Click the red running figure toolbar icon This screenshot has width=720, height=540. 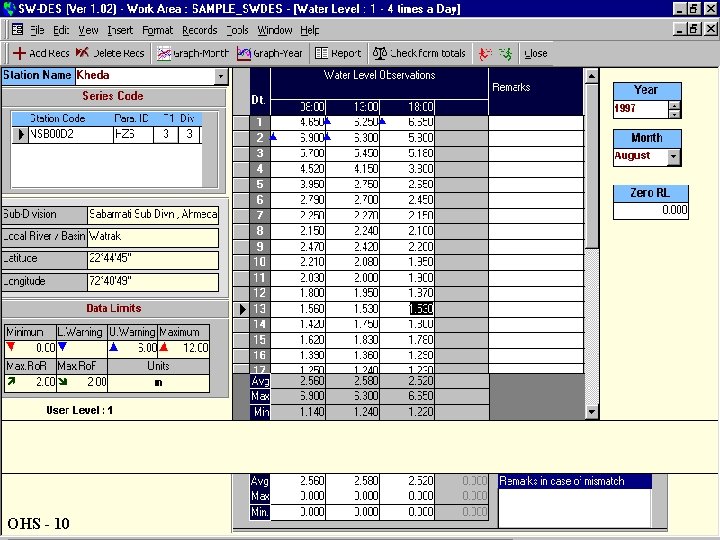click(485, 54)
